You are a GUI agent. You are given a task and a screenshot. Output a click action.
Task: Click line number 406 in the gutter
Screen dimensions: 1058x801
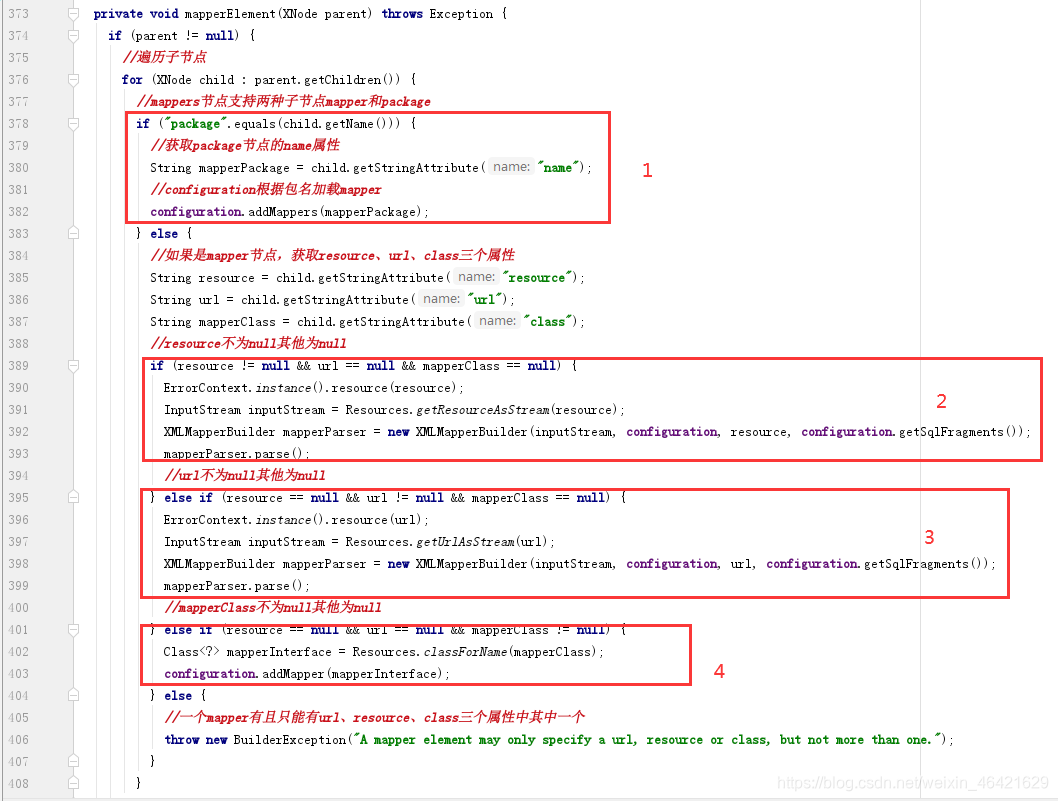(18, 740)
